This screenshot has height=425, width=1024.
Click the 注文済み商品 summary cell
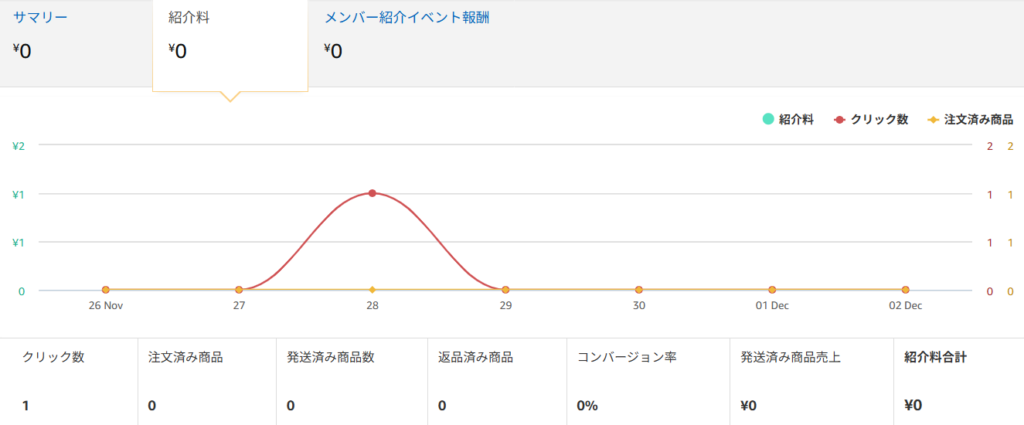coord(206,381)
